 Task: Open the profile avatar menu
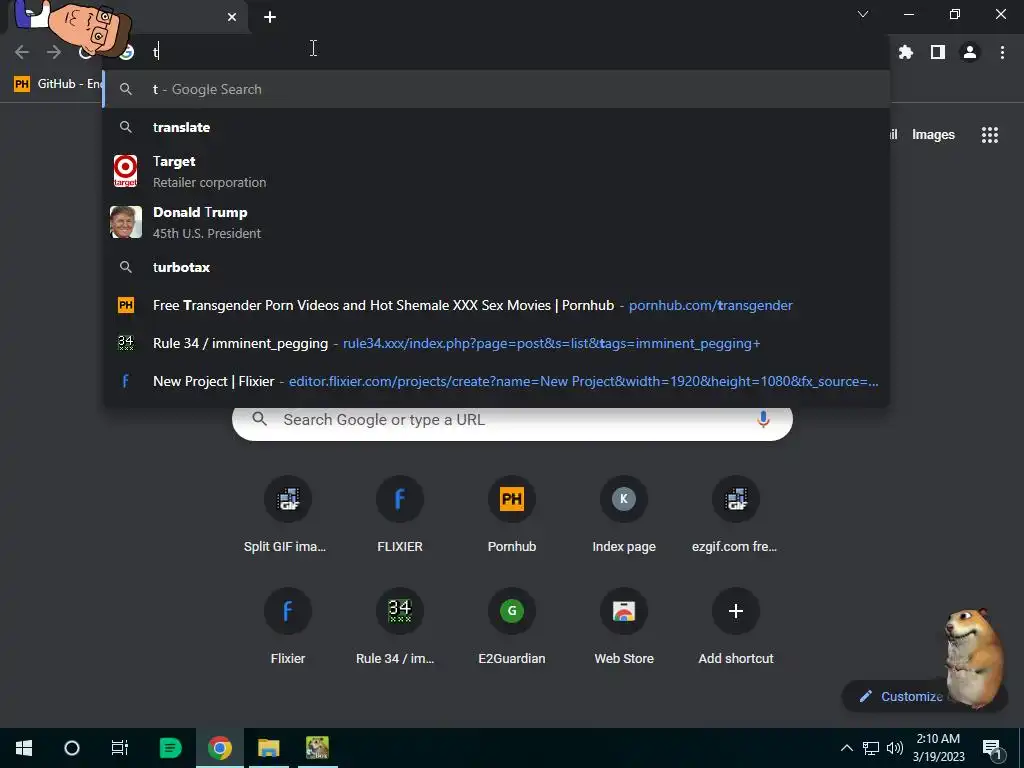coord(970,52)
